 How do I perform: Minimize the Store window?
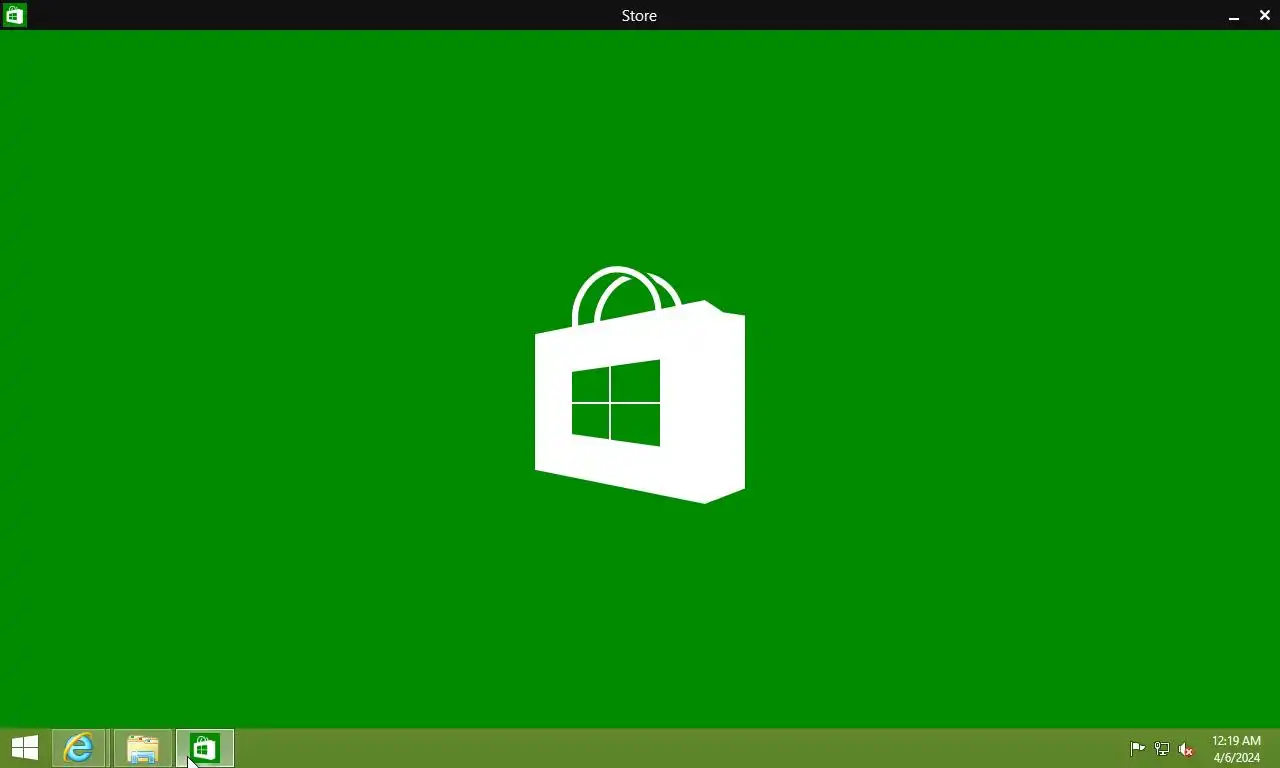click(x=1234, y=16)
